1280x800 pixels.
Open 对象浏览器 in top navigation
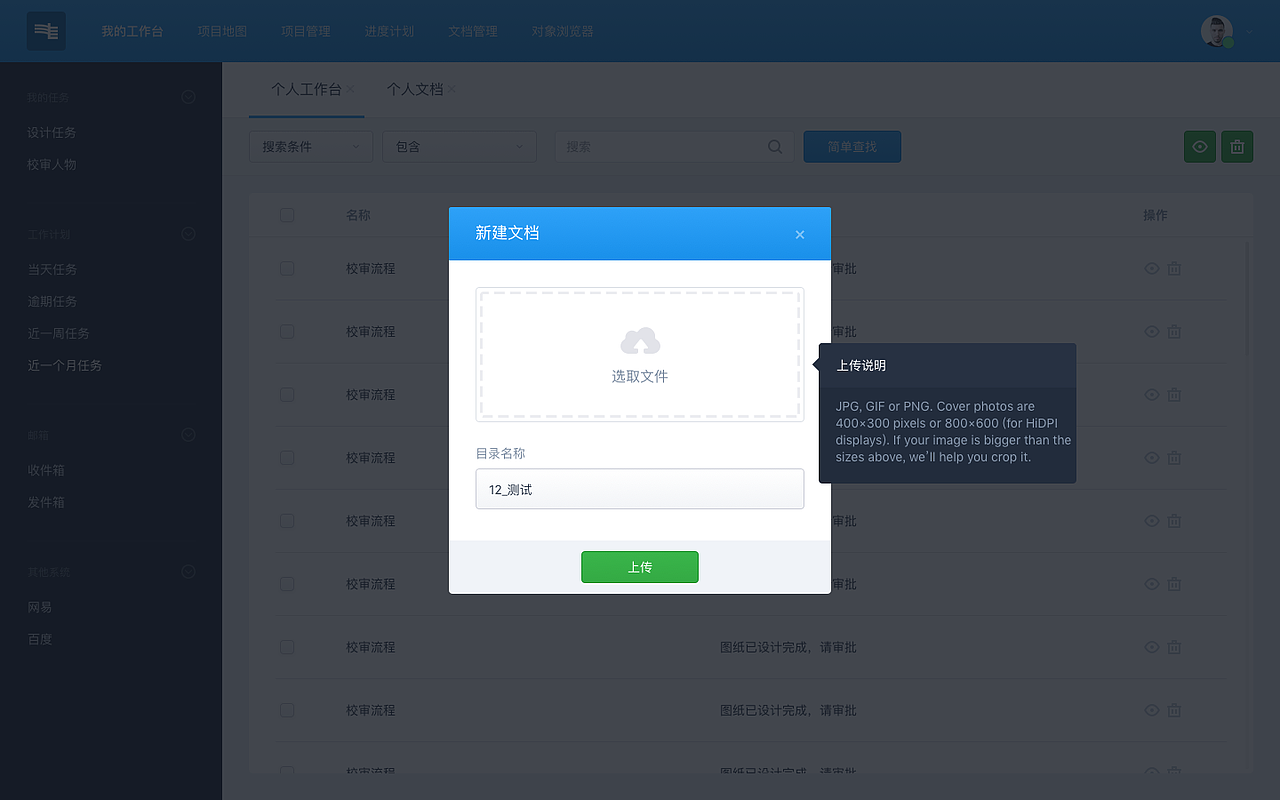pyautogui.click(x=563, y=31)
